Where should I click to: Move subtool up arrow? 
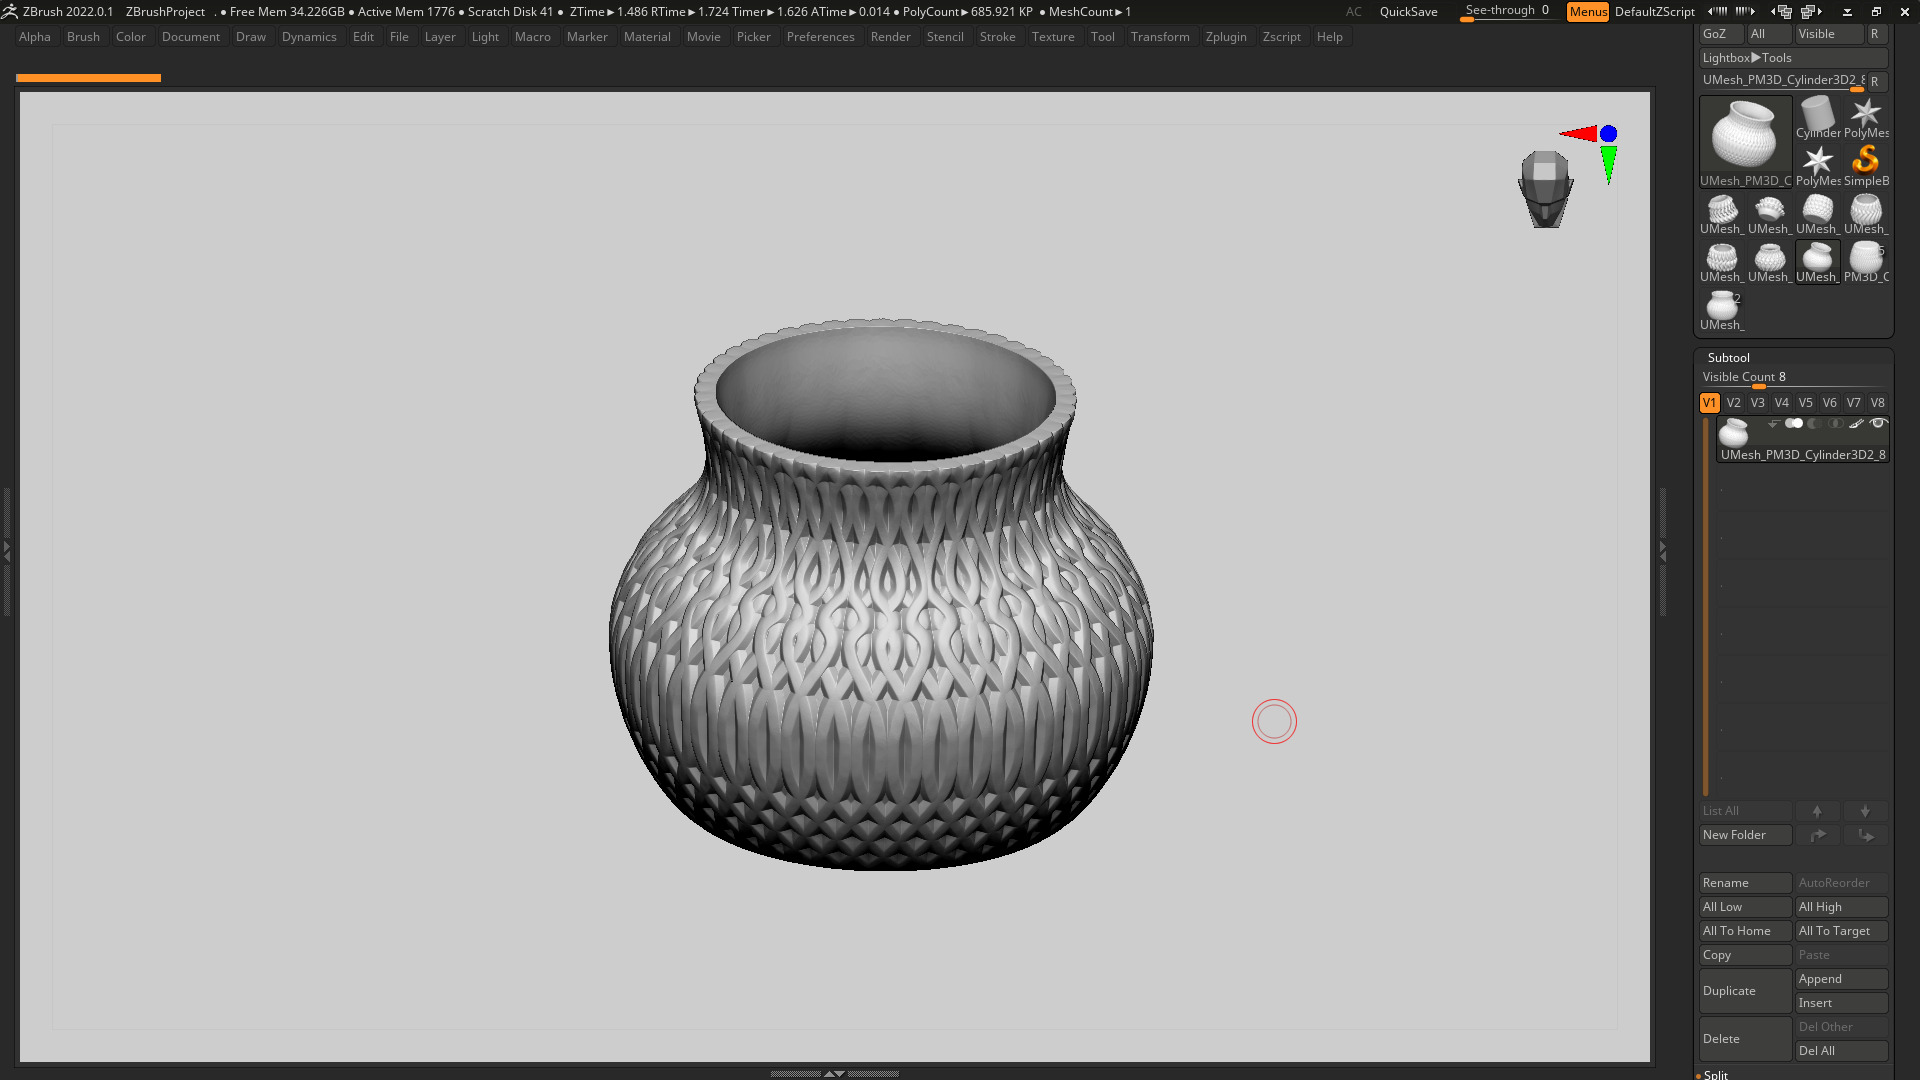1817,811
